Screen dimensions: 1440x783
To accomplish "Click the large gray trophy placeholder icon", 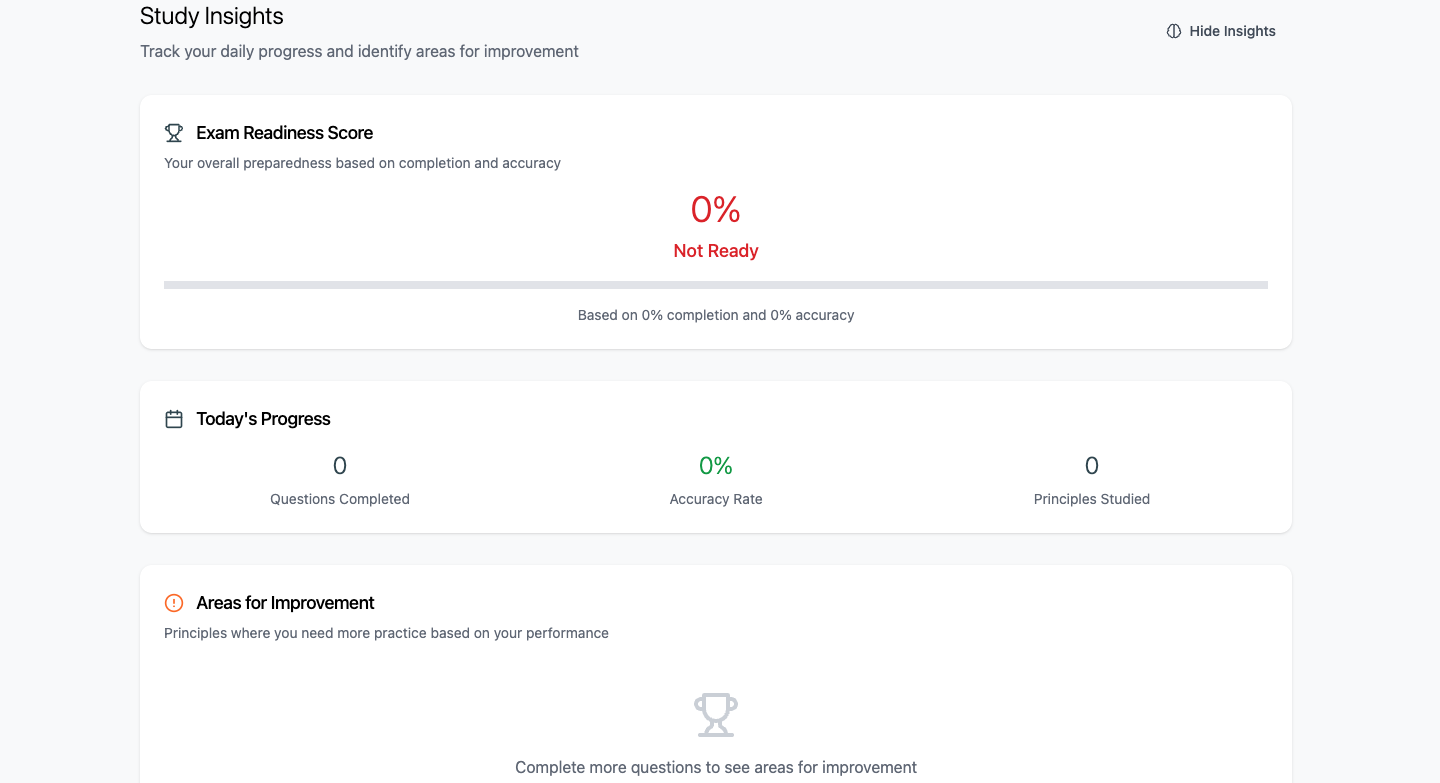I will [716, 715].
